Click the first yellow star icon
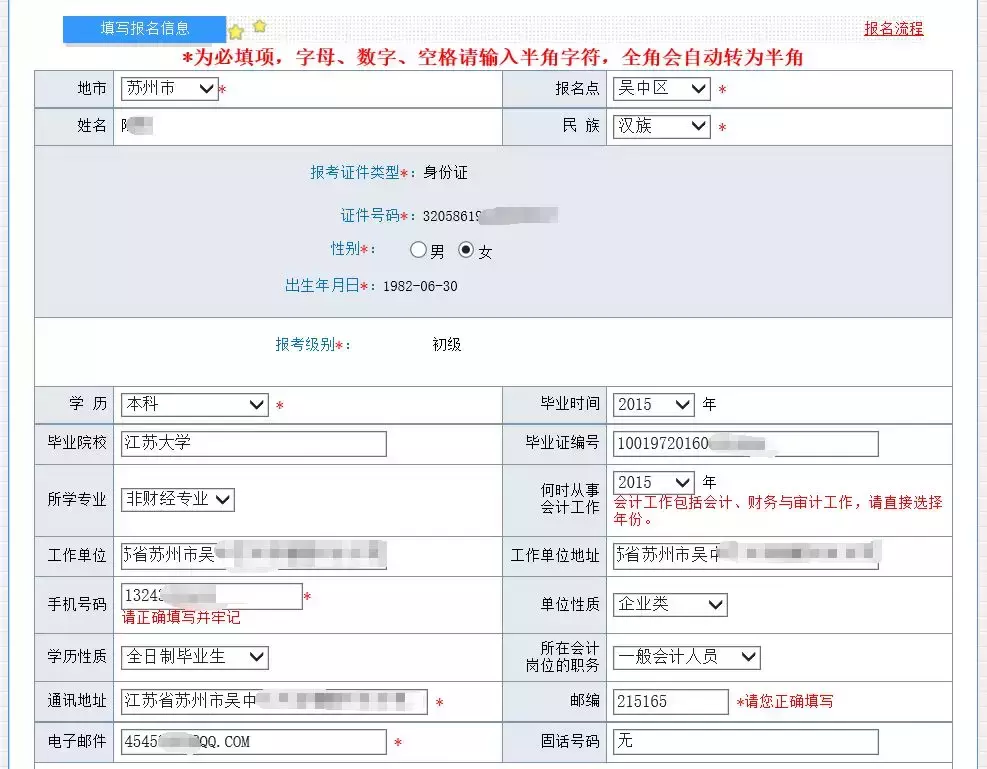Viewport: 987px width, 769px height. (236, 30)
